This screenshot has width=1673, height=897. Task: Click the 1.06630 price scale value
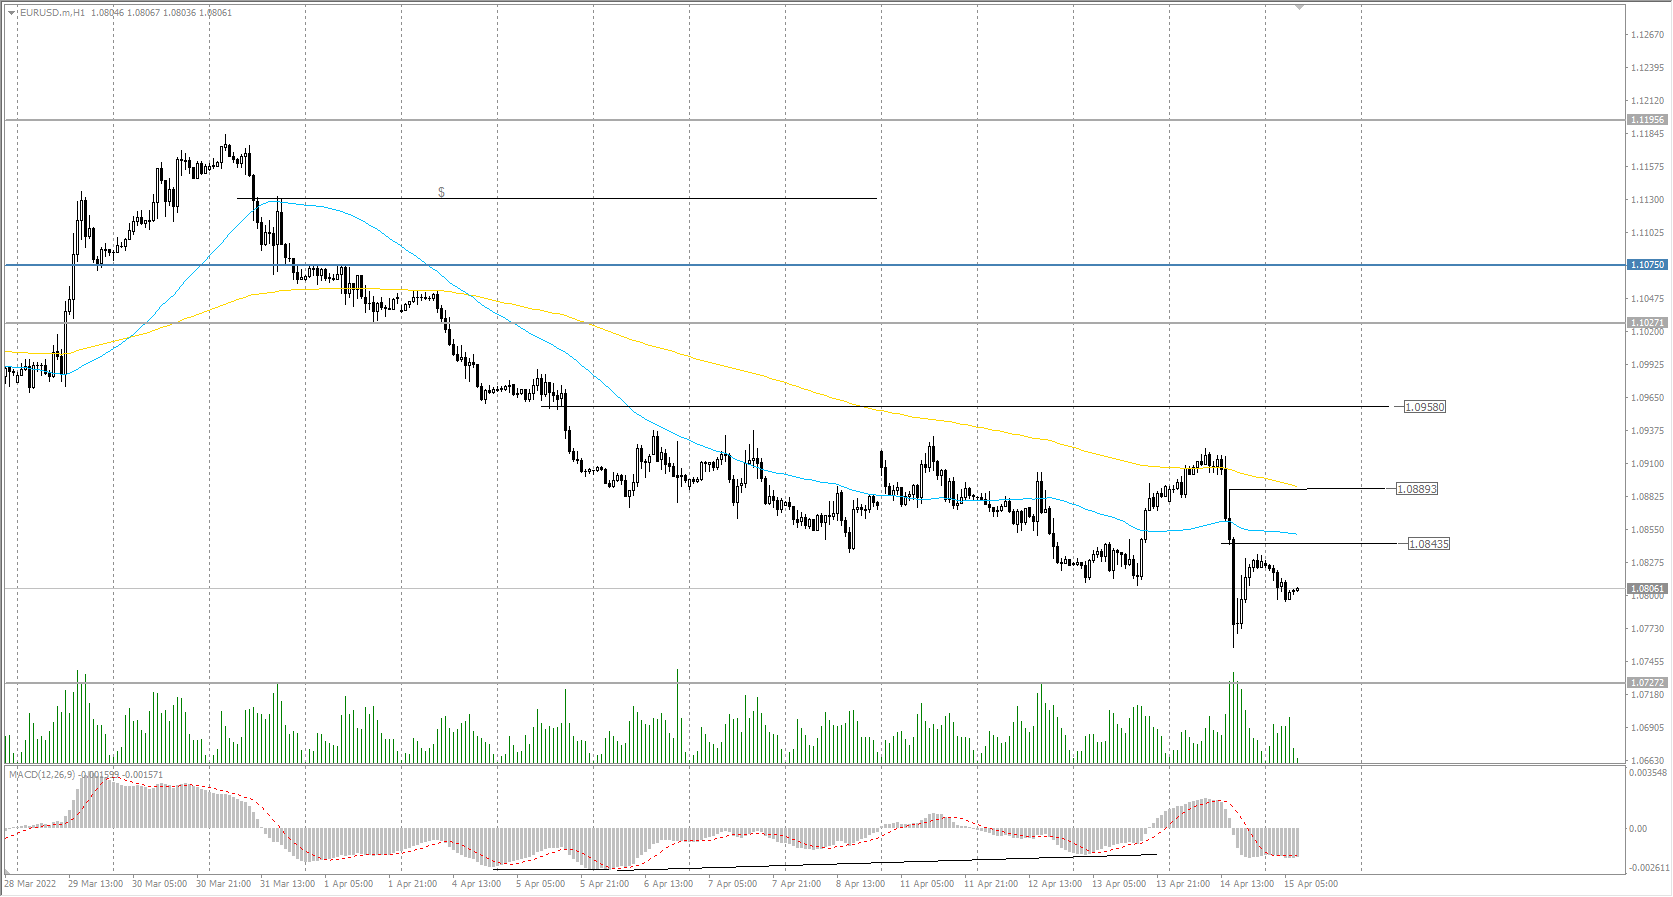coord(1648,761)
